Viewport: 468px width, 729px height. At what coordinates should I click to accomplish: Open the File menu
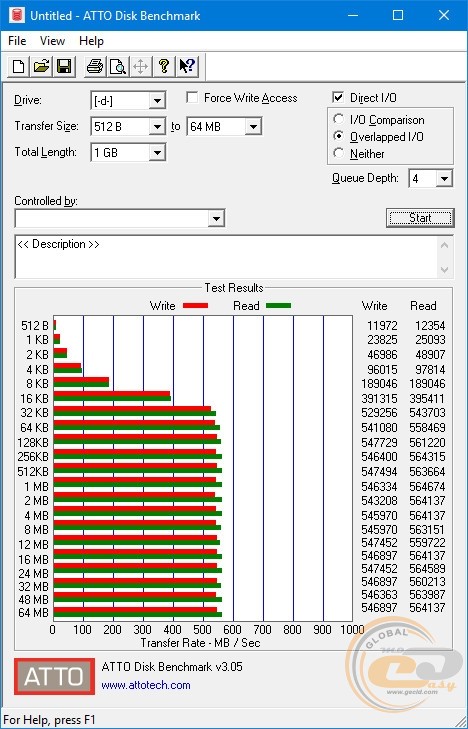point(17,41)
